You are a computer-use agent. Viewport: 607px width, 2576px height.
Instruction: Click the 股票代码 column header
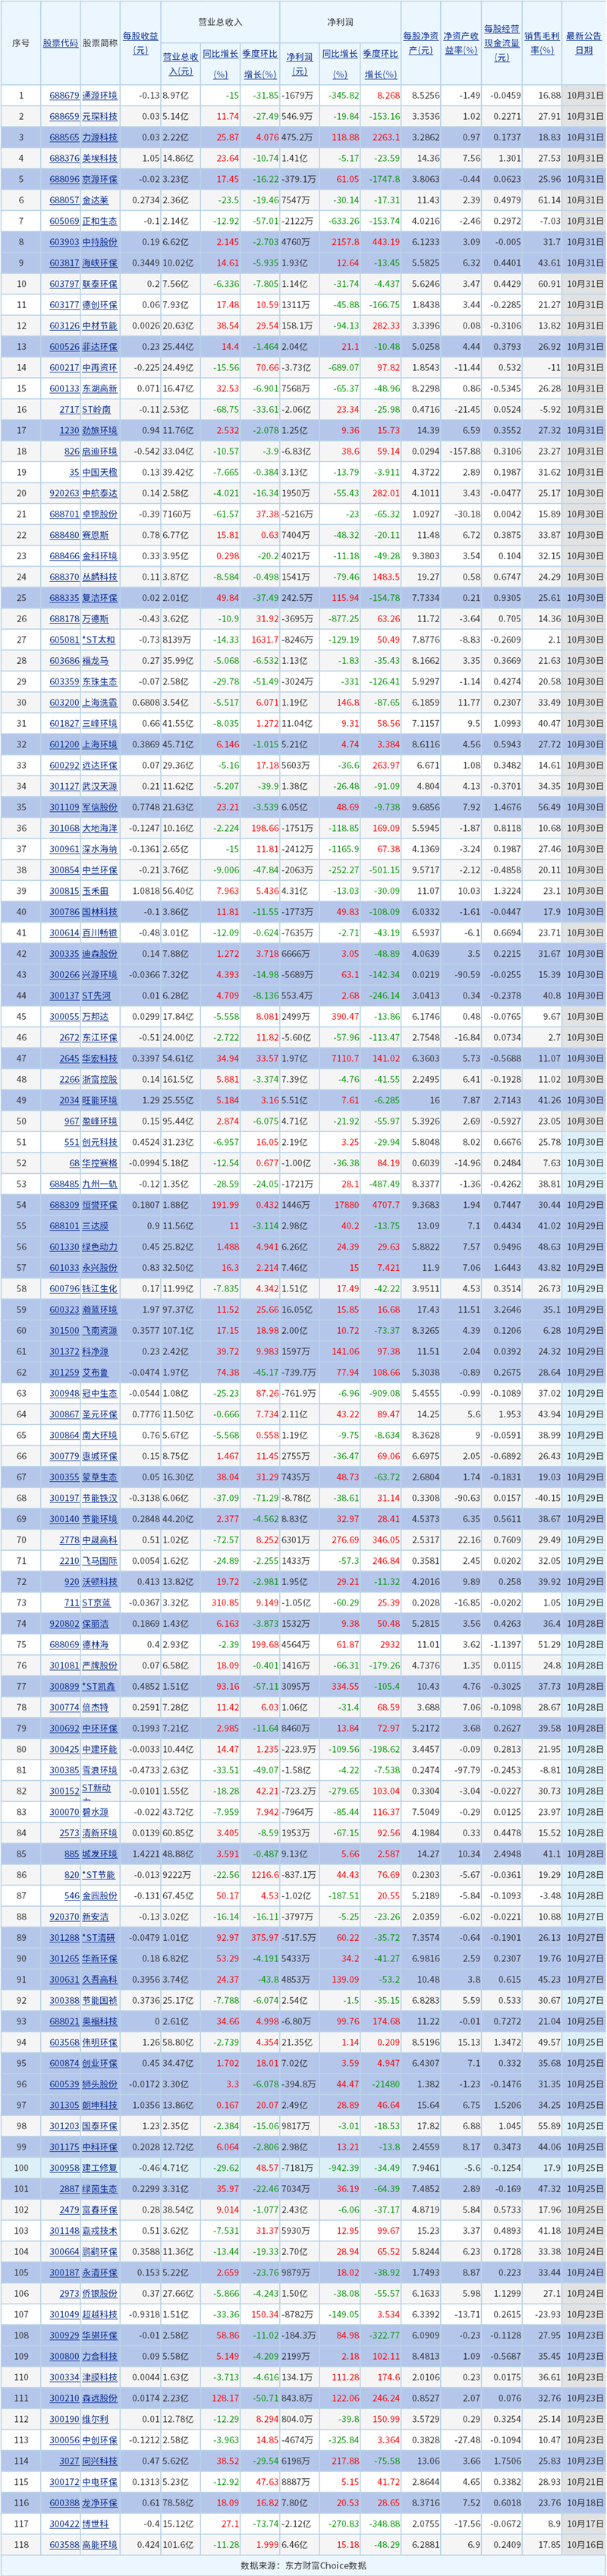pyautogui.click(x=60, y=43)
